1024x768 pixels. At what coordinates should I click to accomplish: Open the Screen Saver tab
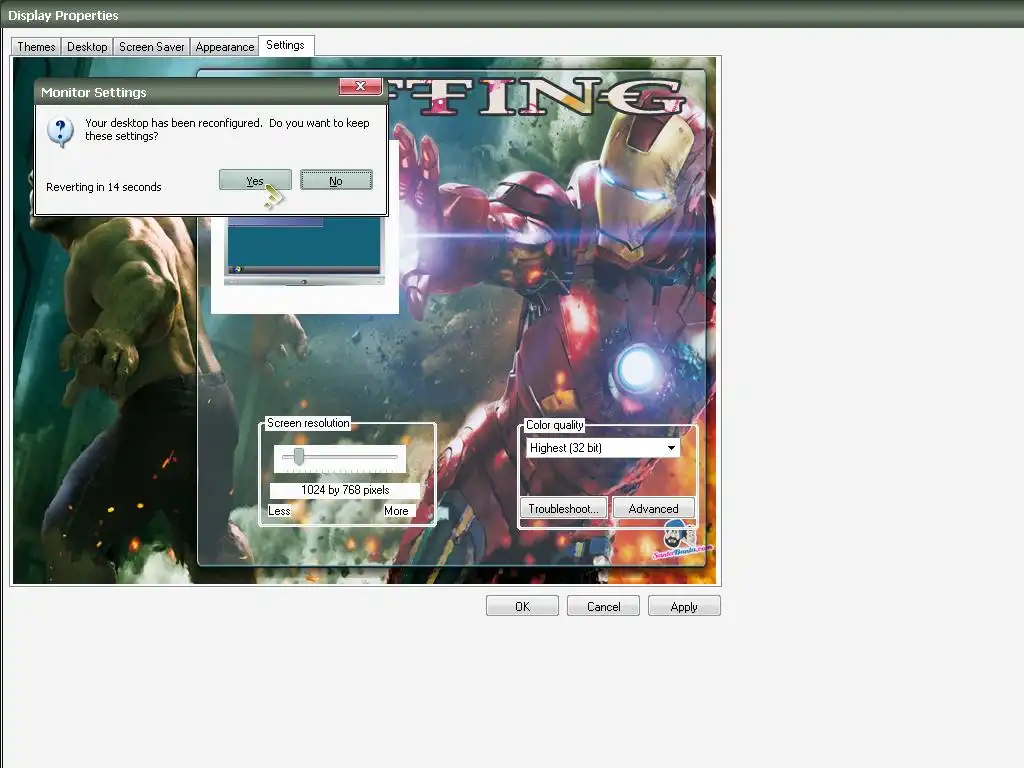pyautogui.click(x=152, y=47)
